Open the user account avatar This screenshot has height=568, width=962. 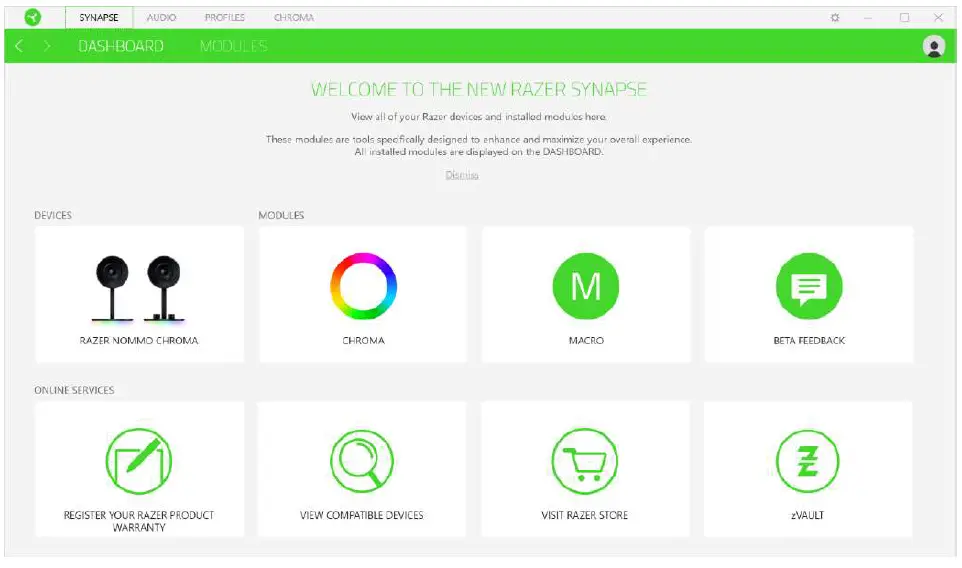tap(934, 46)
